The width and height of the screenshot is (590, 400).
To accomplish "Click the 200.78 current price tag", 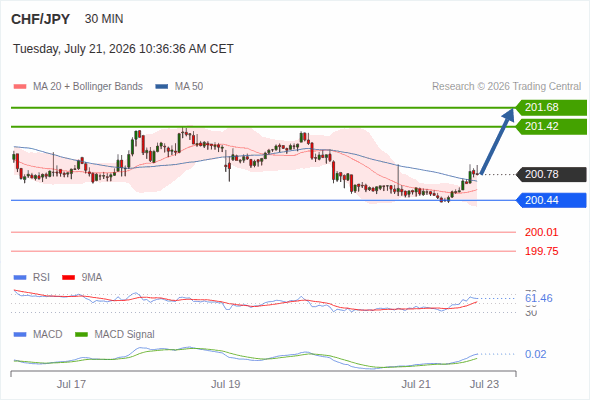I will pyautogui.click(x=551, y=174).
